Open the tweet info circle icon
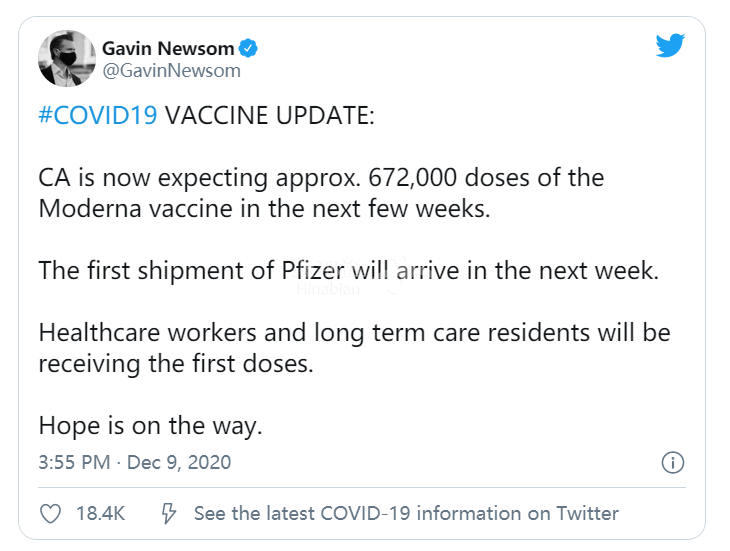The image size is (730, 551). pyautogui.click(x=673, y=462)
